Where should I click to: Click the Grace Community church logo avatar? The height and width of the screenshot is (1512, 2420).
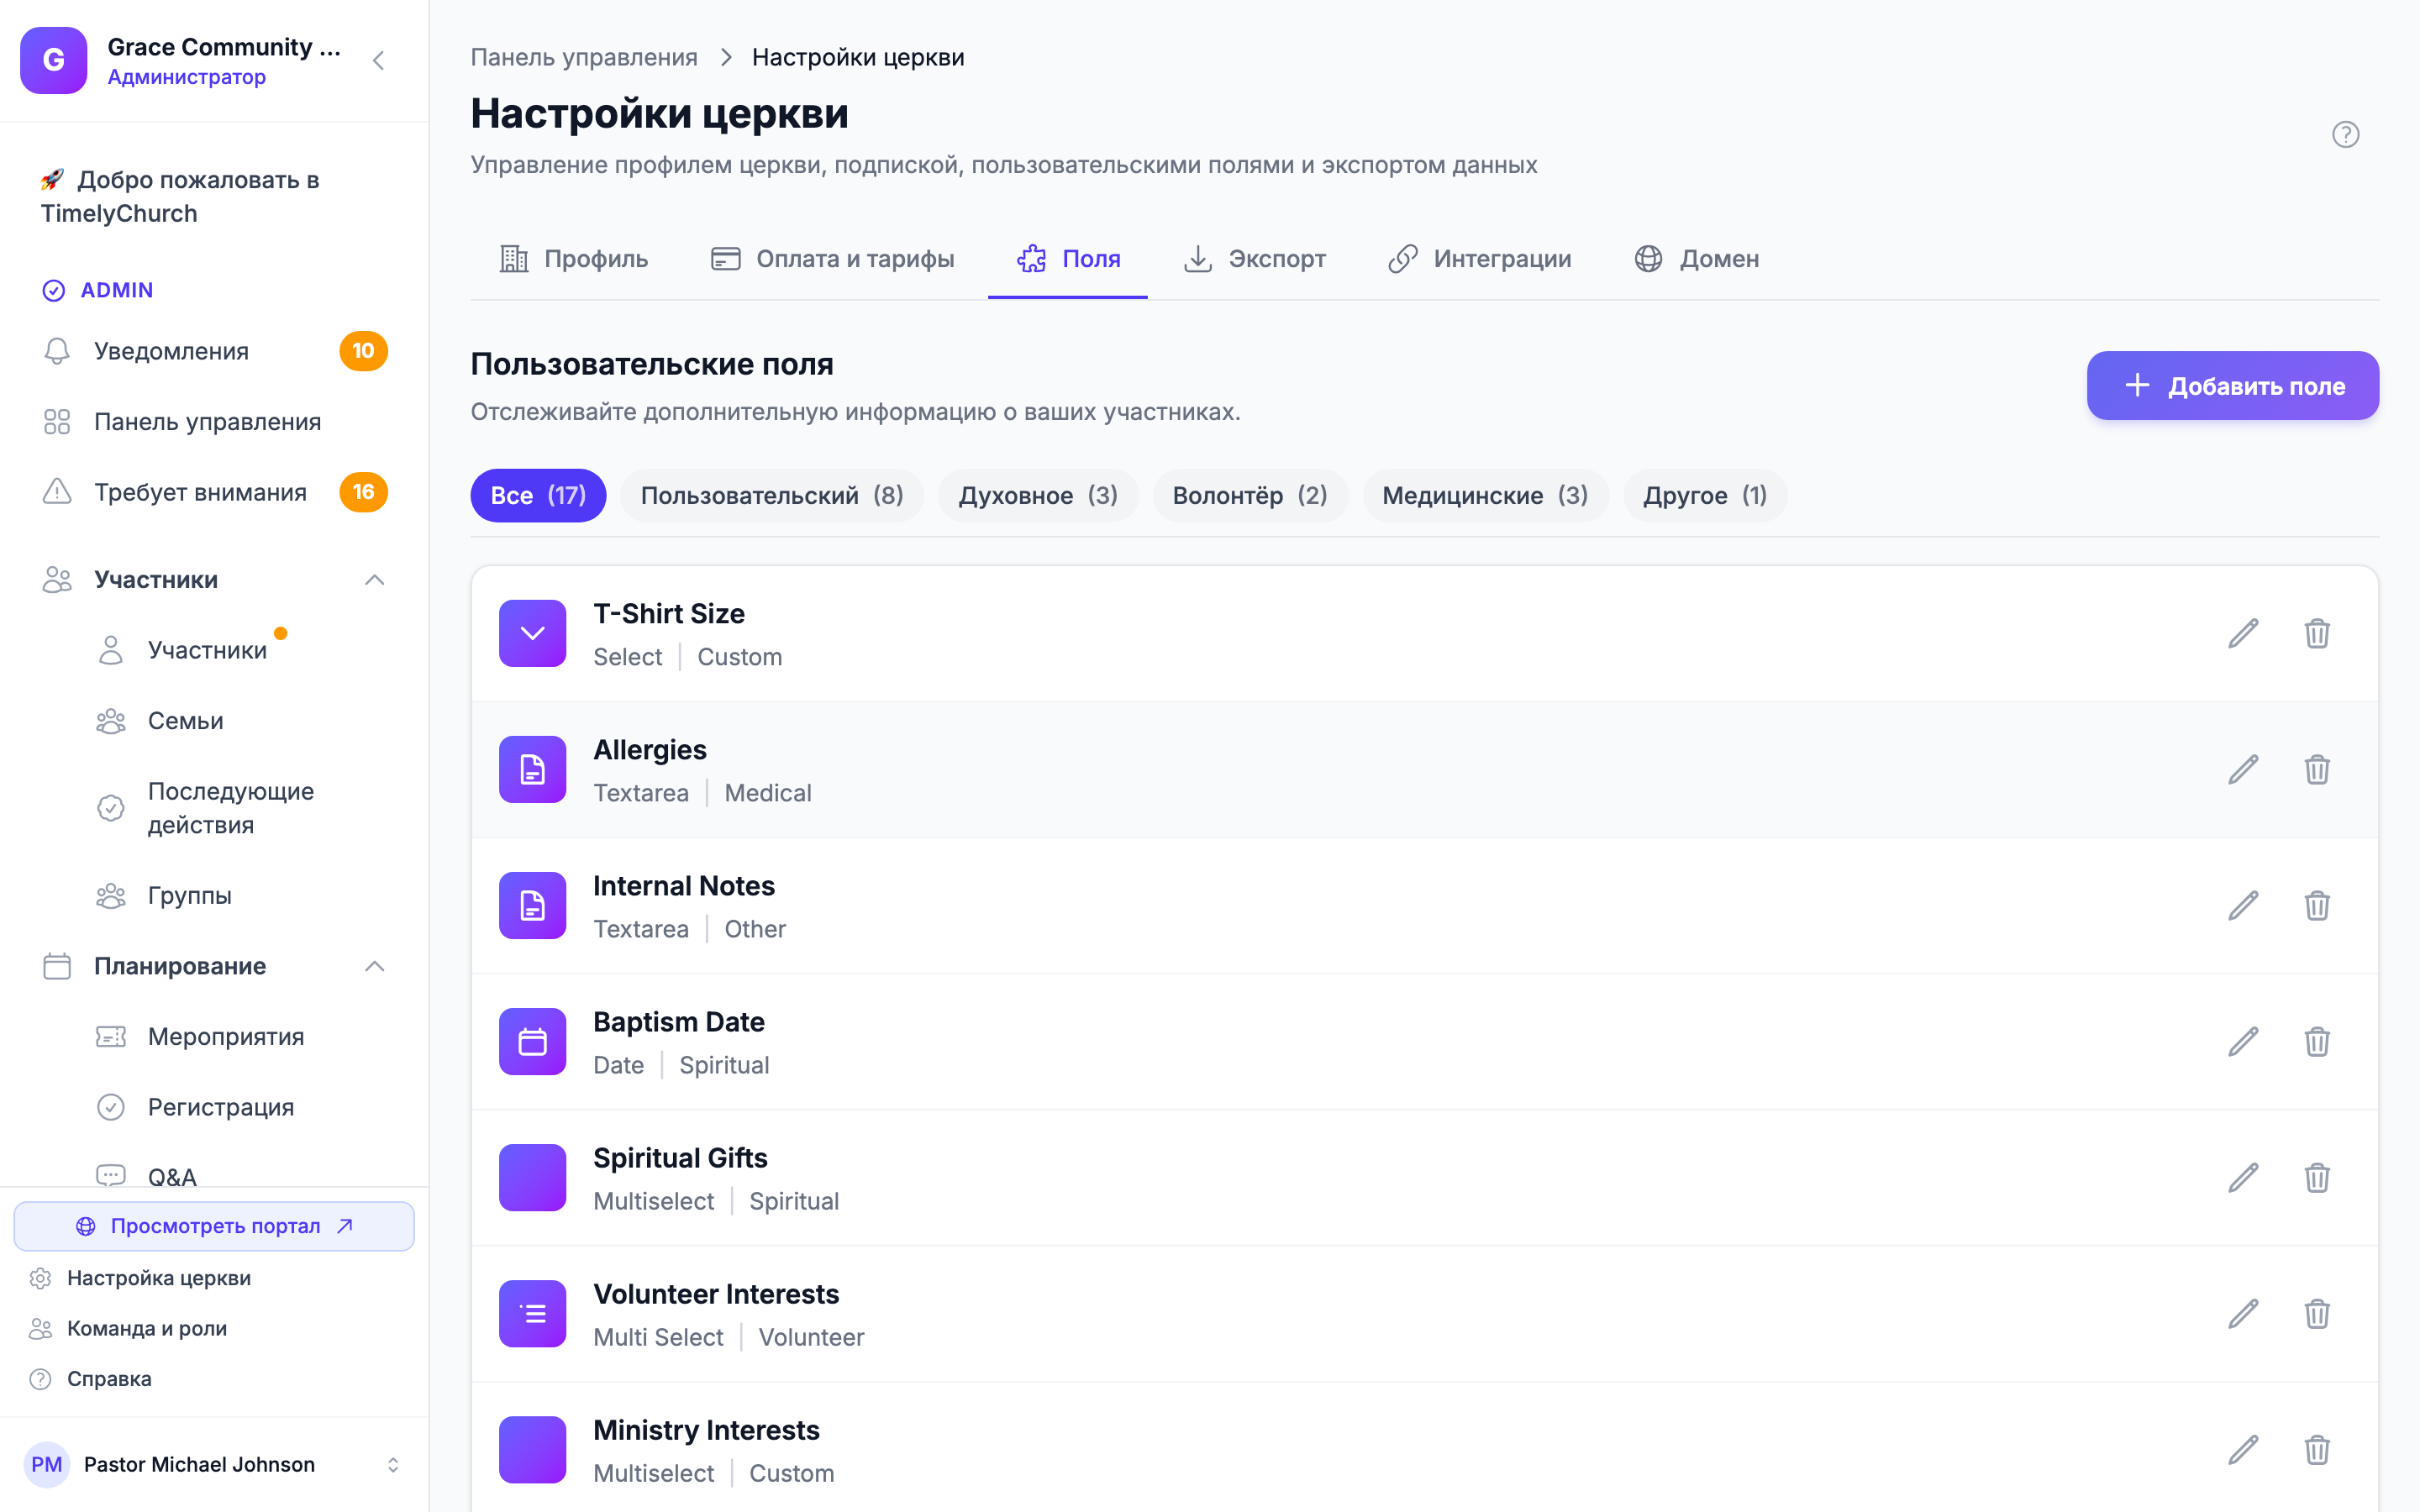click(54, 60)
